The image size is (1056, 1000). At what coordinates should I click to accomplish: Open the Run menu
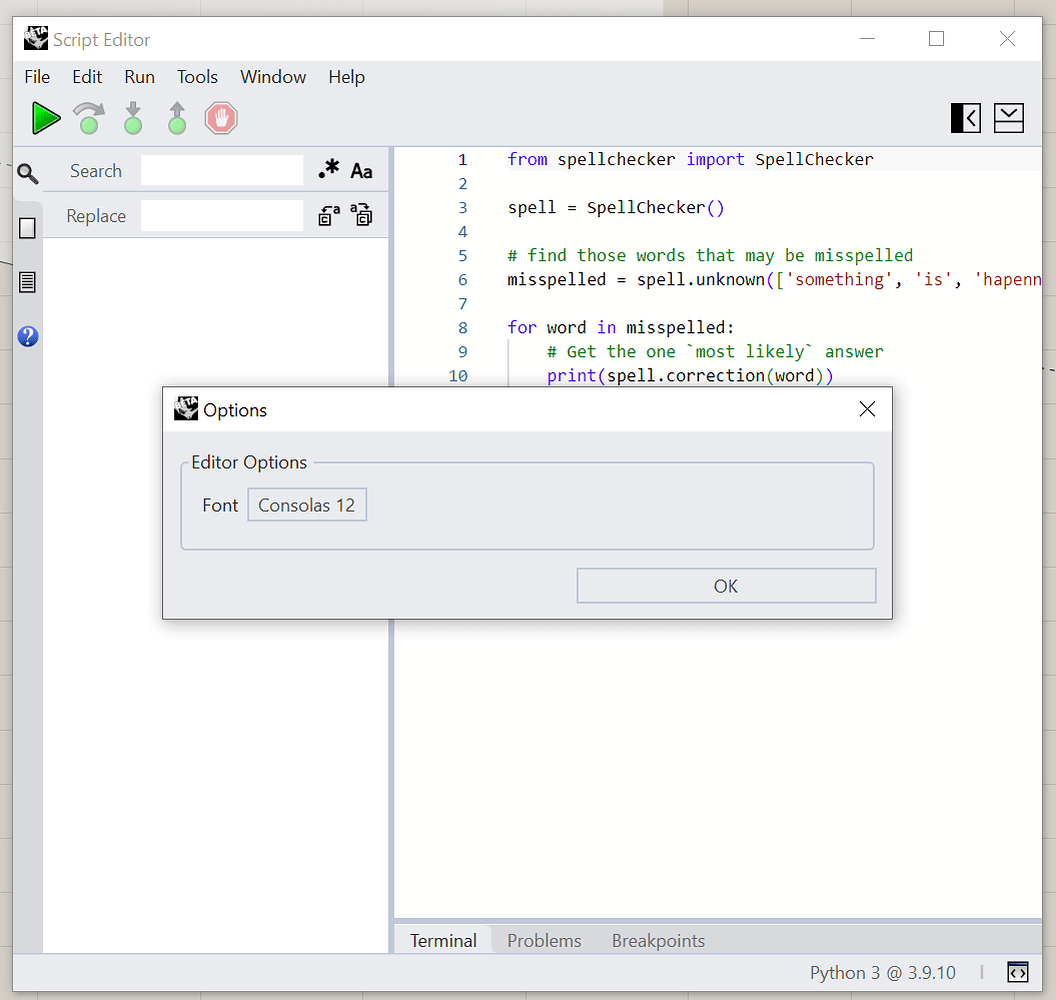(x=139, y=77)
